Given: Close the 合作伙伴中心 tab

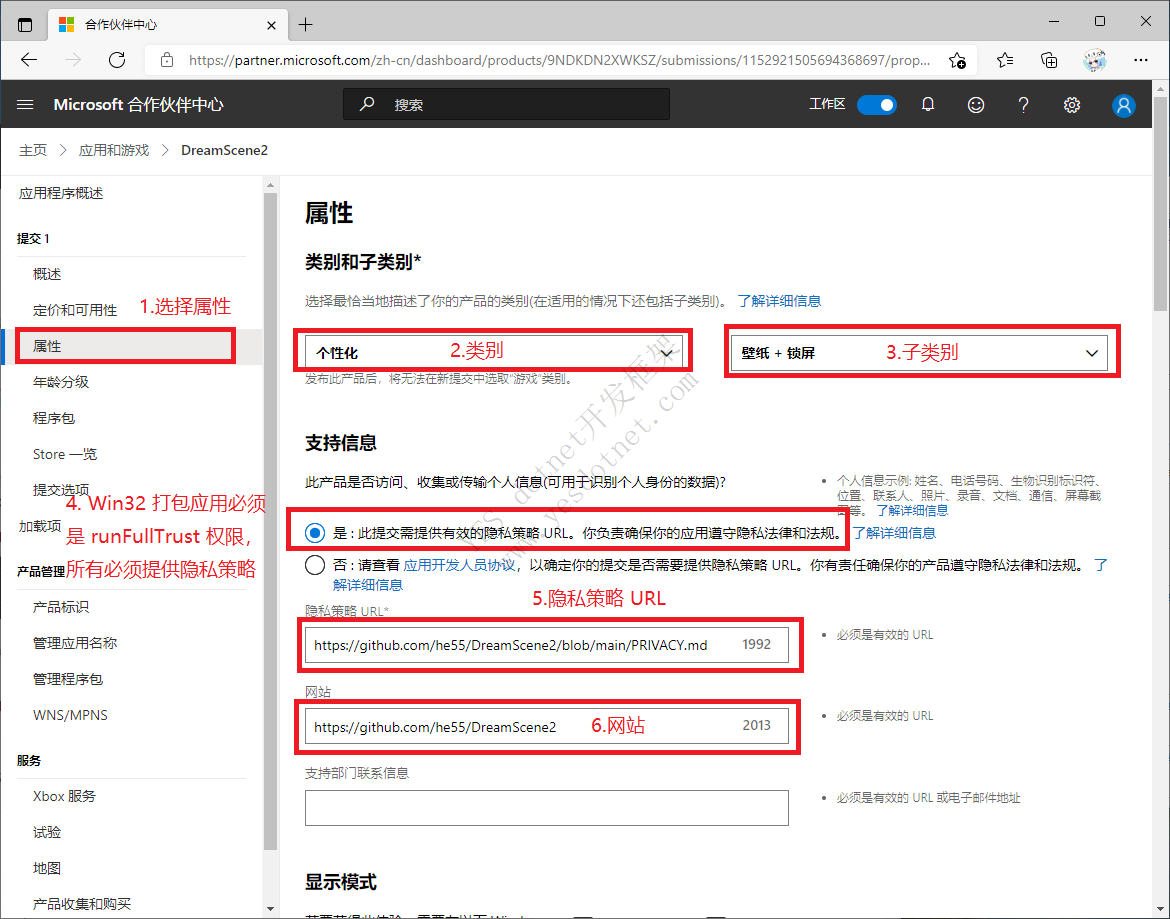Looking at the screenshot, I should tap(272, 25).
